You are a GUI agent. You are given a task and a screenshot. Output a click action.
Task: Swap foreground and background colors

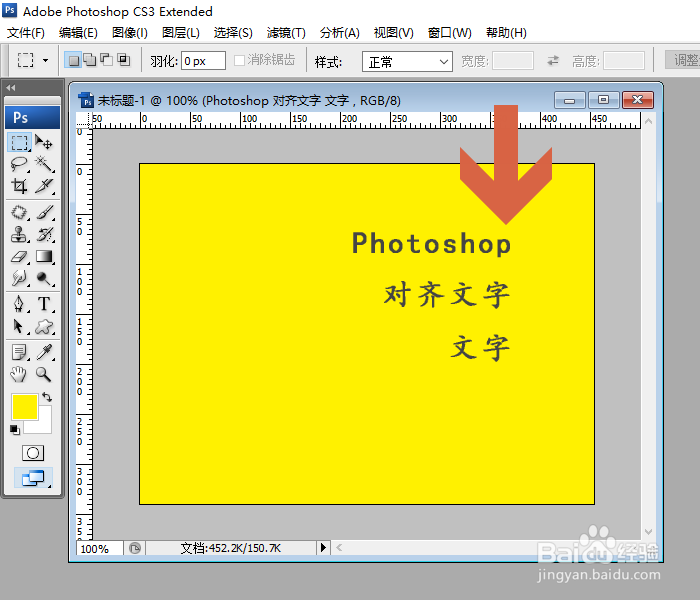tap(47, 397)
